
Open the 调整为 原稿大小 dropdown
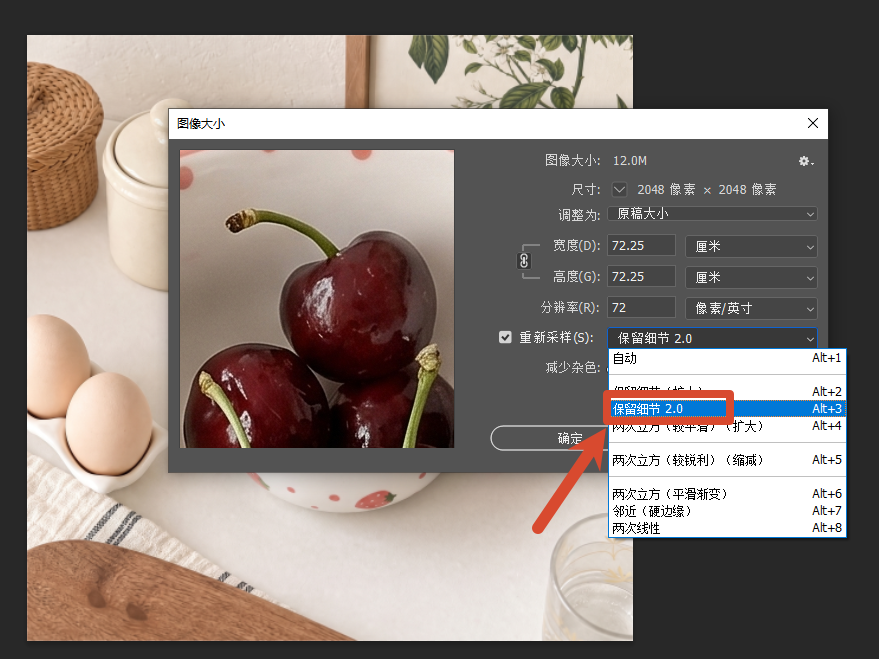712,214
